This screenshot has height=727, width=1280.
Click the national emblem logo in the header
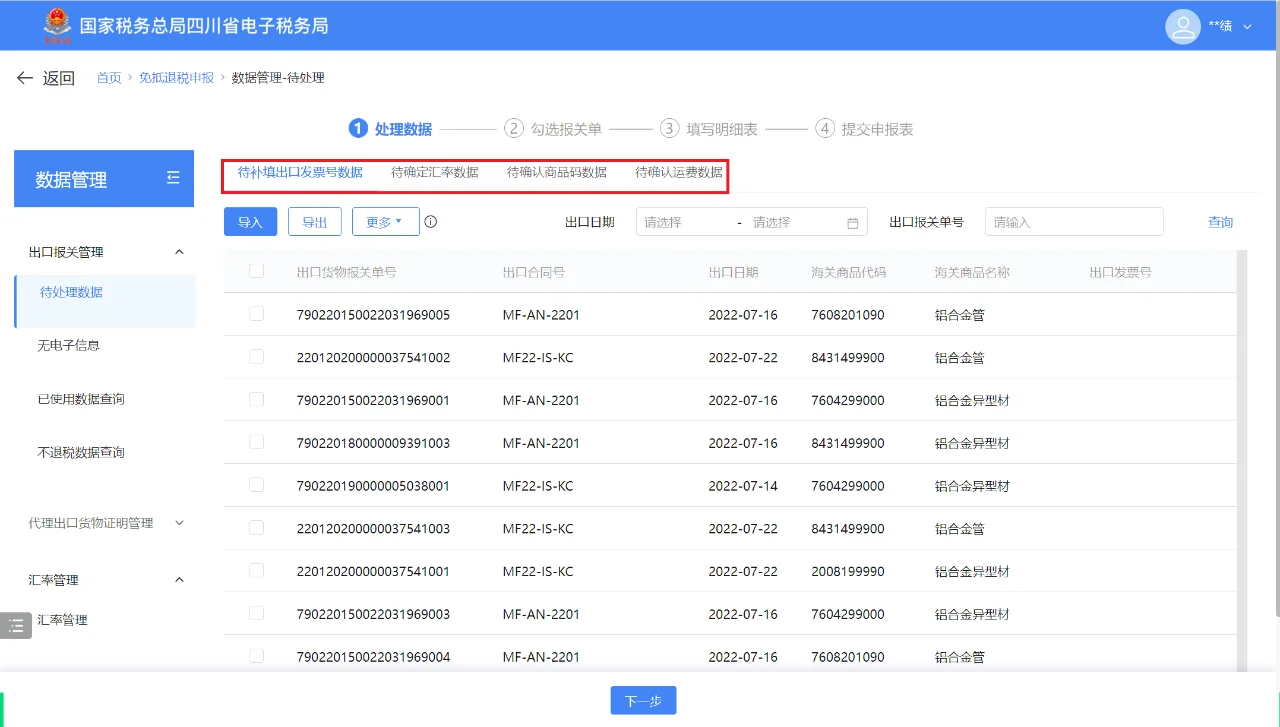click(x=57, y=24)
